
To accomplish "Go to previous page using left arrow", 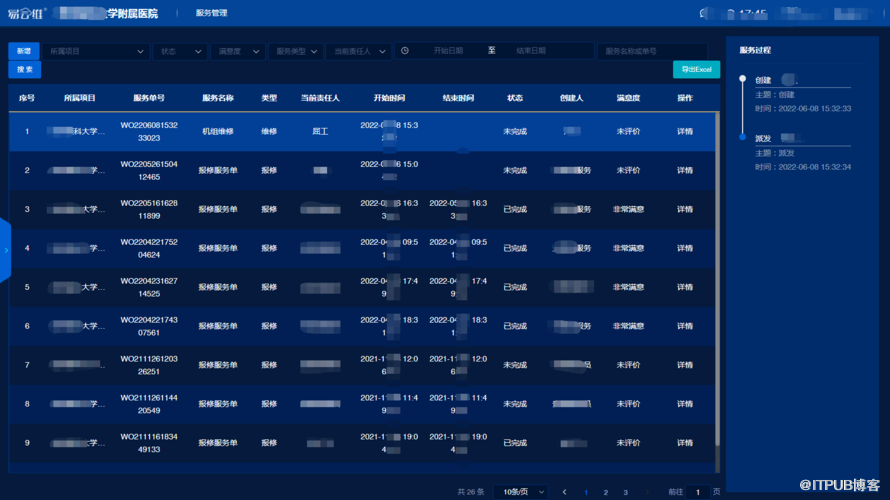I will point(566,492).
